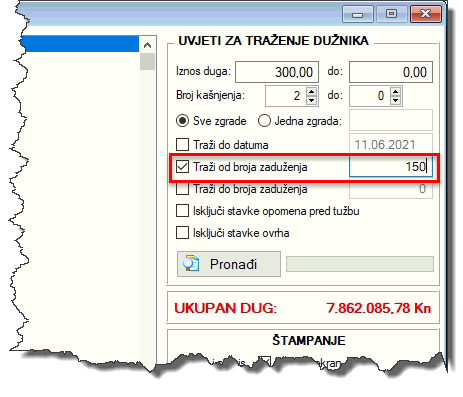463x397 pixels.
Task: Enable the Traži do datuma checkbox
Action: (182, 145)
